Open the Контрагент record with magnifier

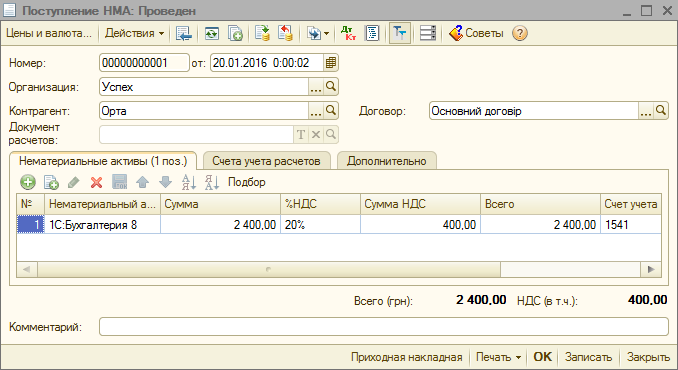point(331,111)
